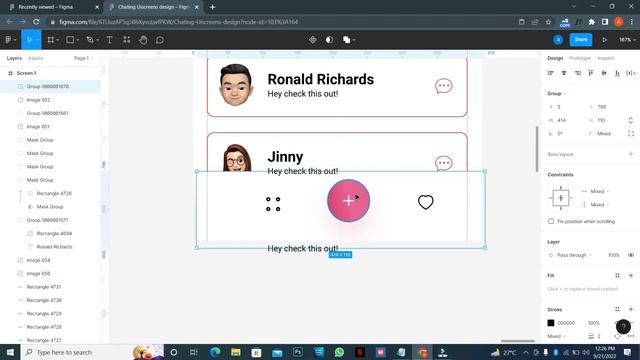Image resolution: width=640 pixels, height=360 pixels.
Task: Select layer Image 652
Action: (38, 100)
